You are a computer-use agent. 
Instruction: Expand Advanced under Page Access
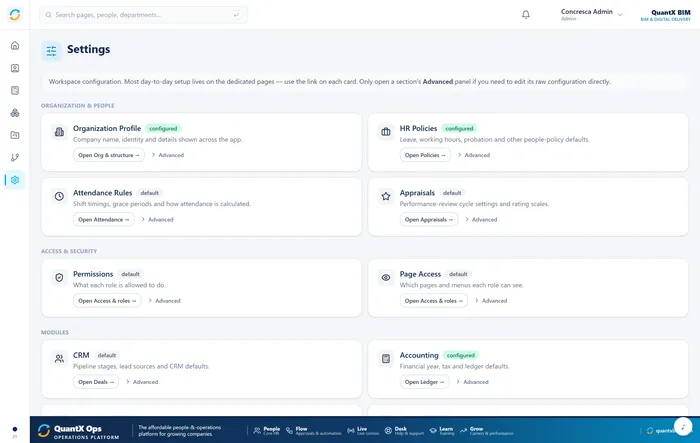pos(491,301)
